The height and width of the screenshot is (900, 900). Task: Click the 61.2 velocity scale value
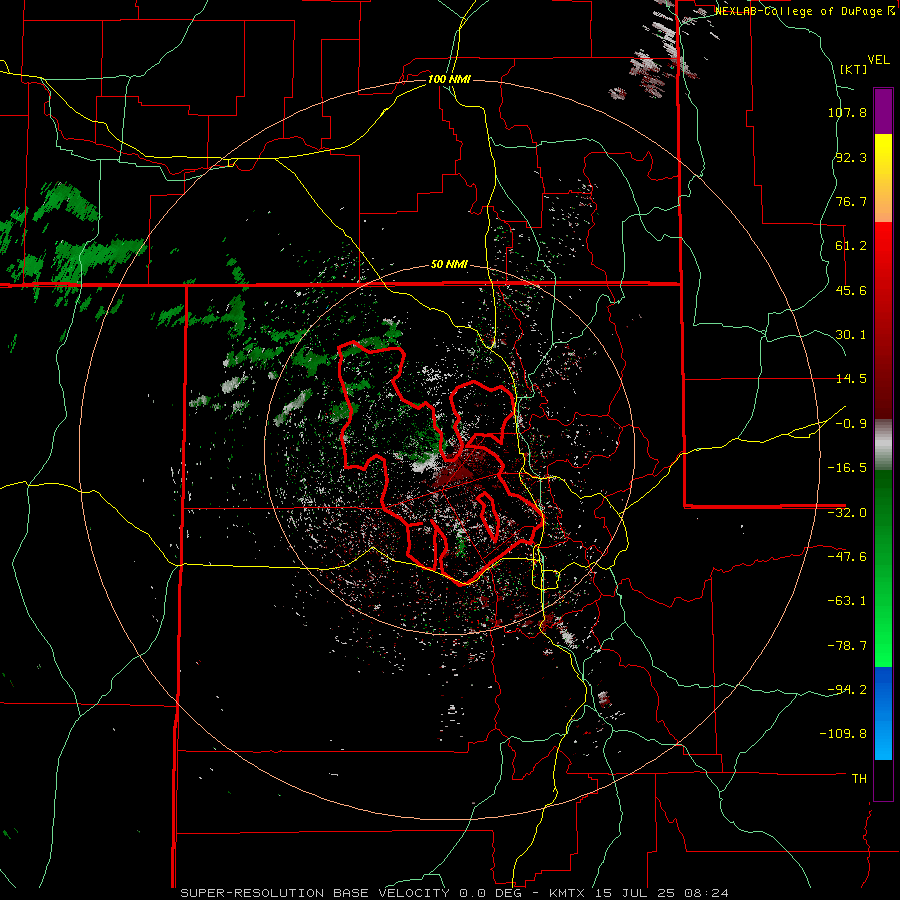[851, 246]
